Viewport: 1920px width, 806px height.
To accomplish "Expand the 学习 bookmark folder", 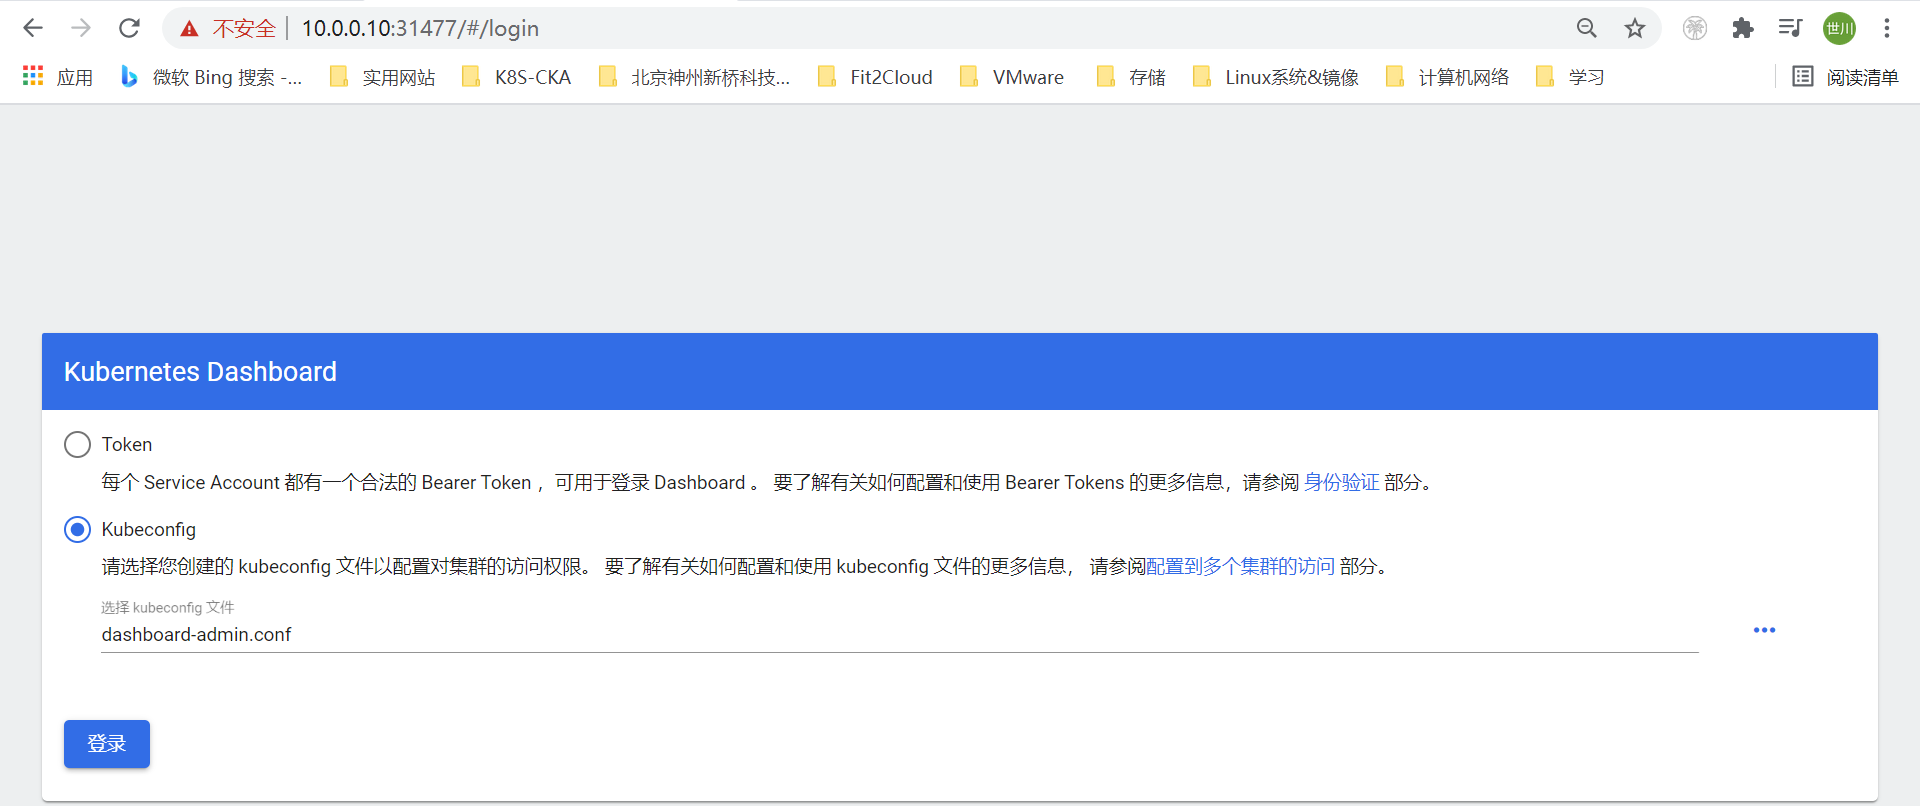I will tap(1570, 77).
